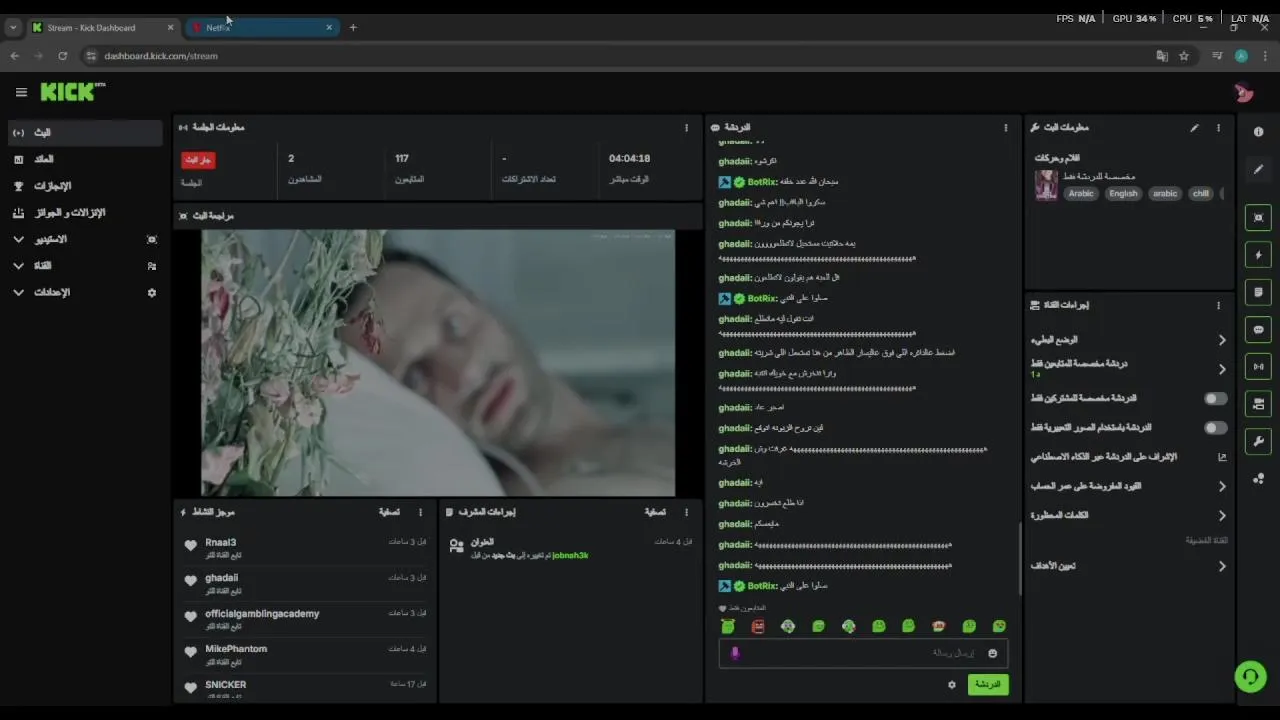1280x720 pixels.
Task: Toggle subscribers-only chat switch
Action: (1215, 399)
